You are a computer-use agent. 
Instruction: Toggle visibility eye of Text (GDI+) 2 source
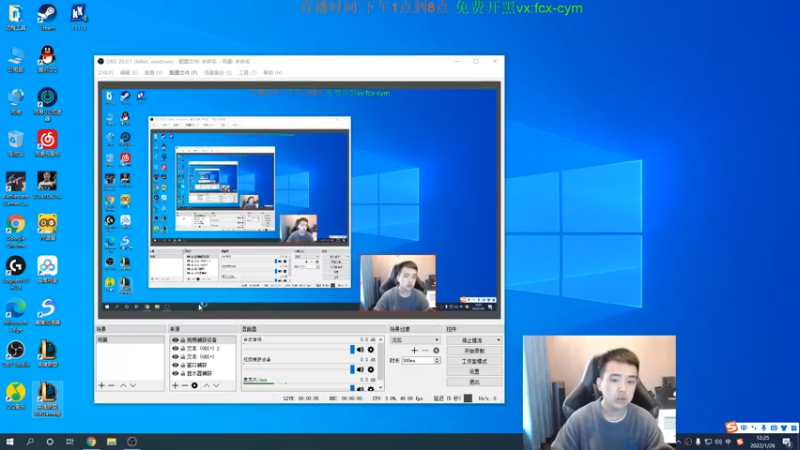[175, 348]
